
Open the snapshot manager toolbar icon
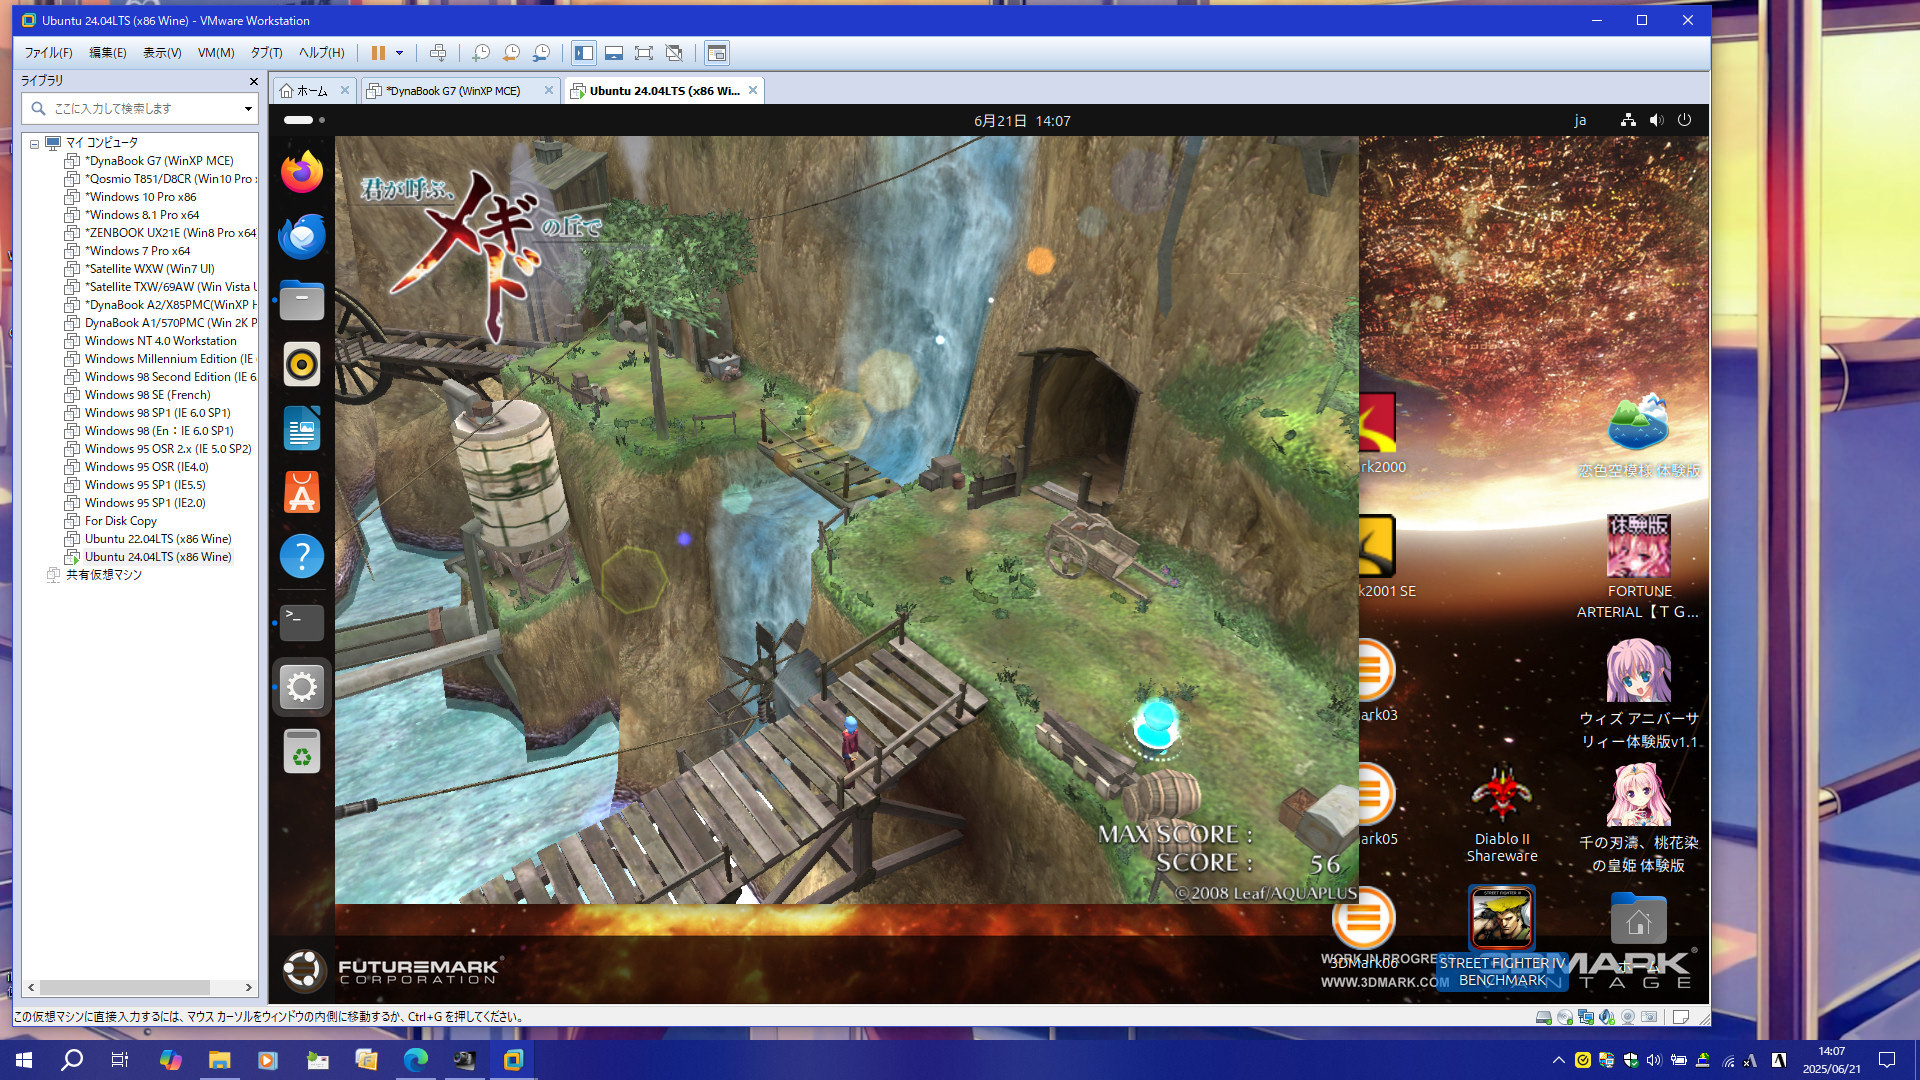coord(541,53)
